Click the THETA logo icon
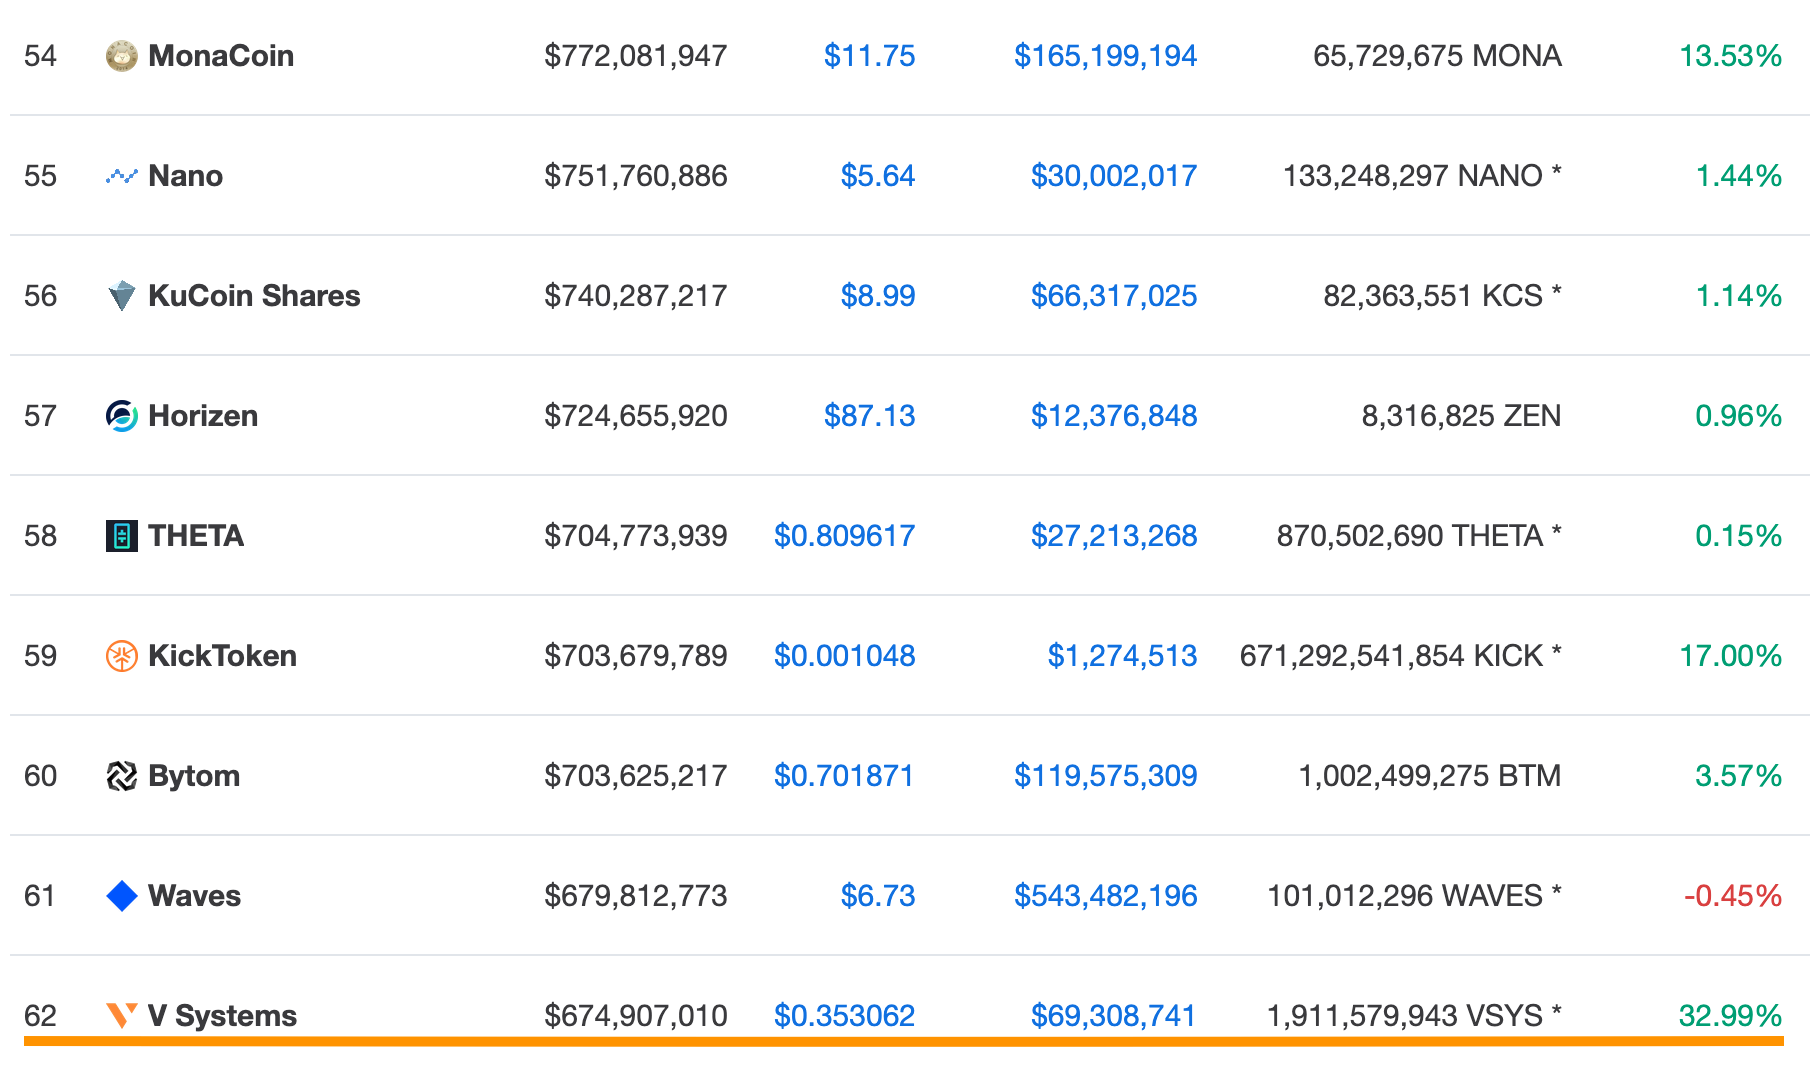Viewport: 1810px width, 1070px height. pos(122,536)
